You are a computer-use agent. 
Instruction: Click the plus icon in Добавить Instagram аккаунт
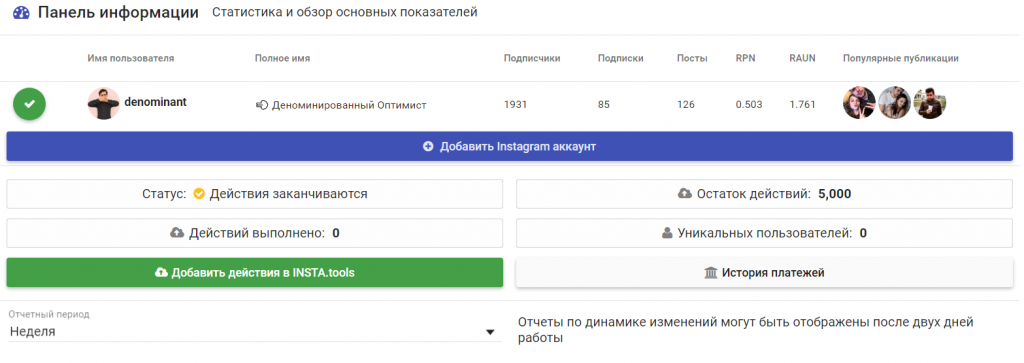point(428,147)
